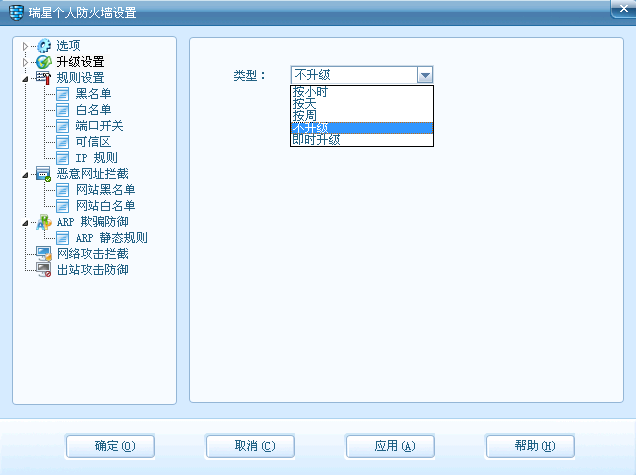Select the 出站攻击防御 tree label
Image resolution: width=636 pixels, height=475 pixels.
click(x=92, y=270)
